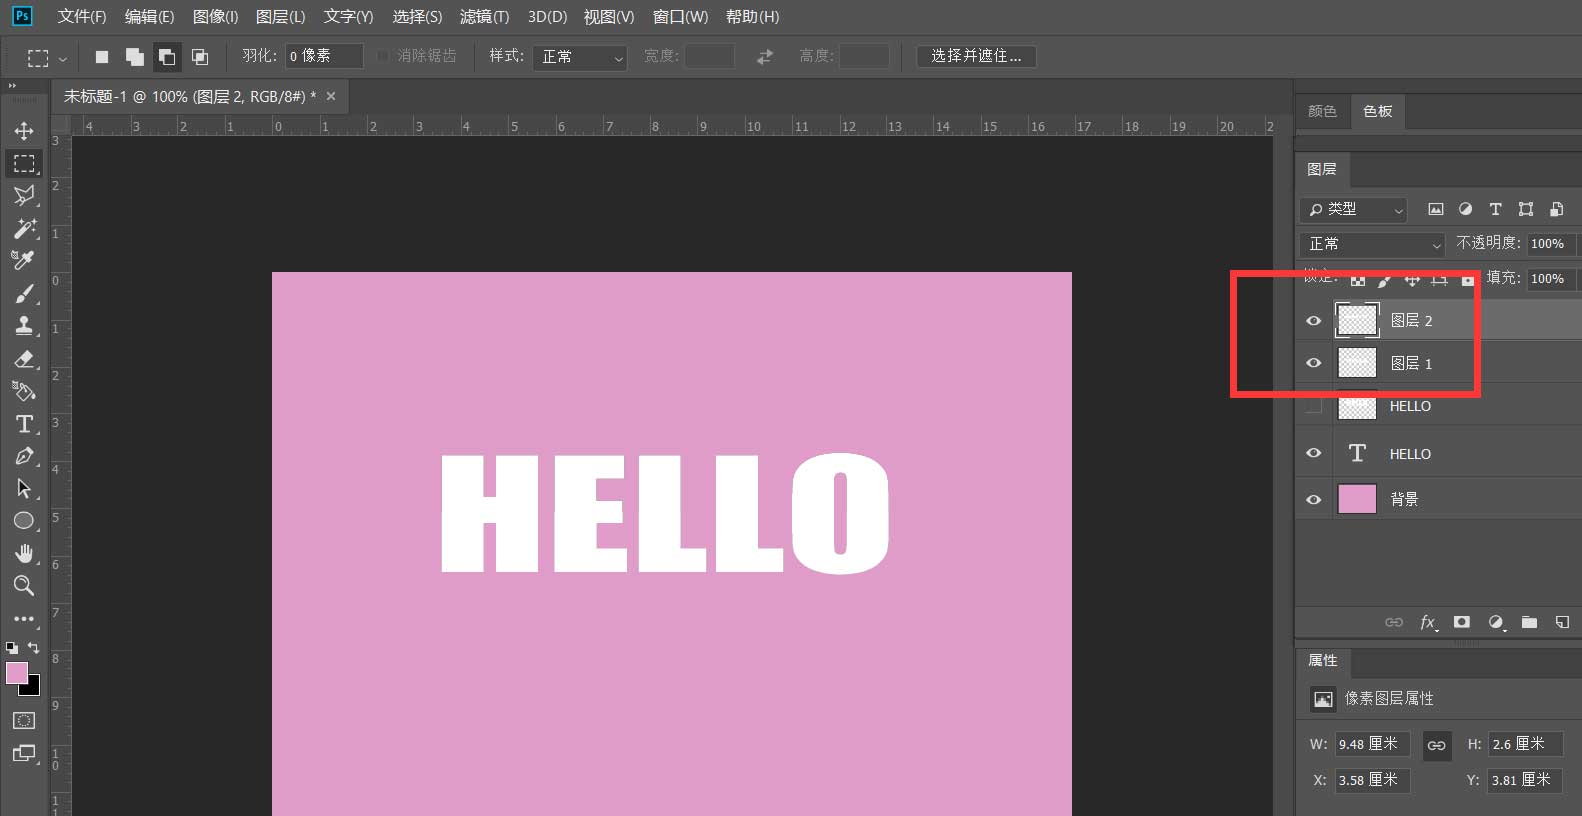Open the Edit Toolbar three-dots menu
1582x816 pixels.
click(24, 618)
